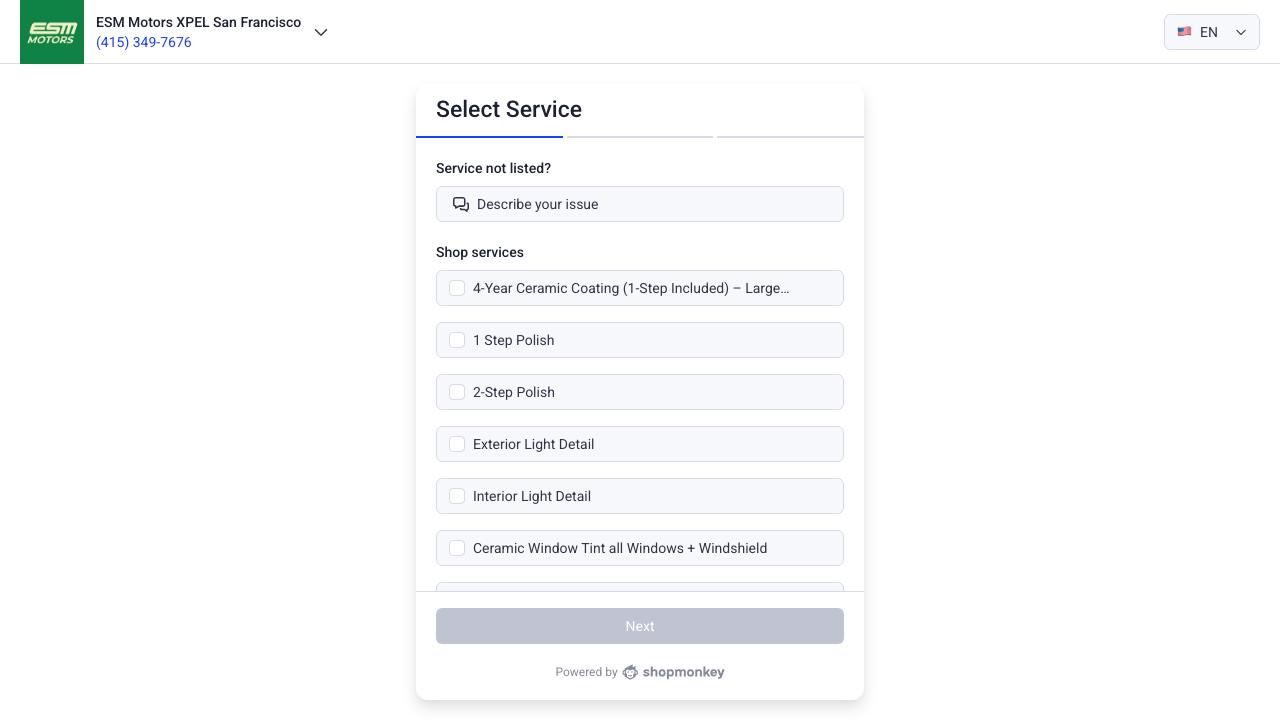This screenshot has height=720, width=1280.
Task: Click the chat bubble icon beside Describe your issue
Action: 461,204
